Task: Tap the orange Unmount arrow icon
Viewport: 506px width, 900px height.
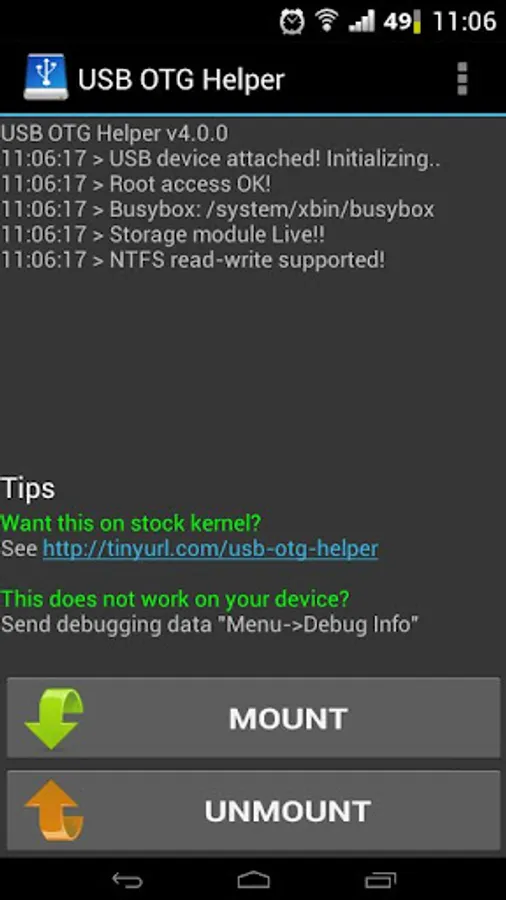Action: (54, 810)
